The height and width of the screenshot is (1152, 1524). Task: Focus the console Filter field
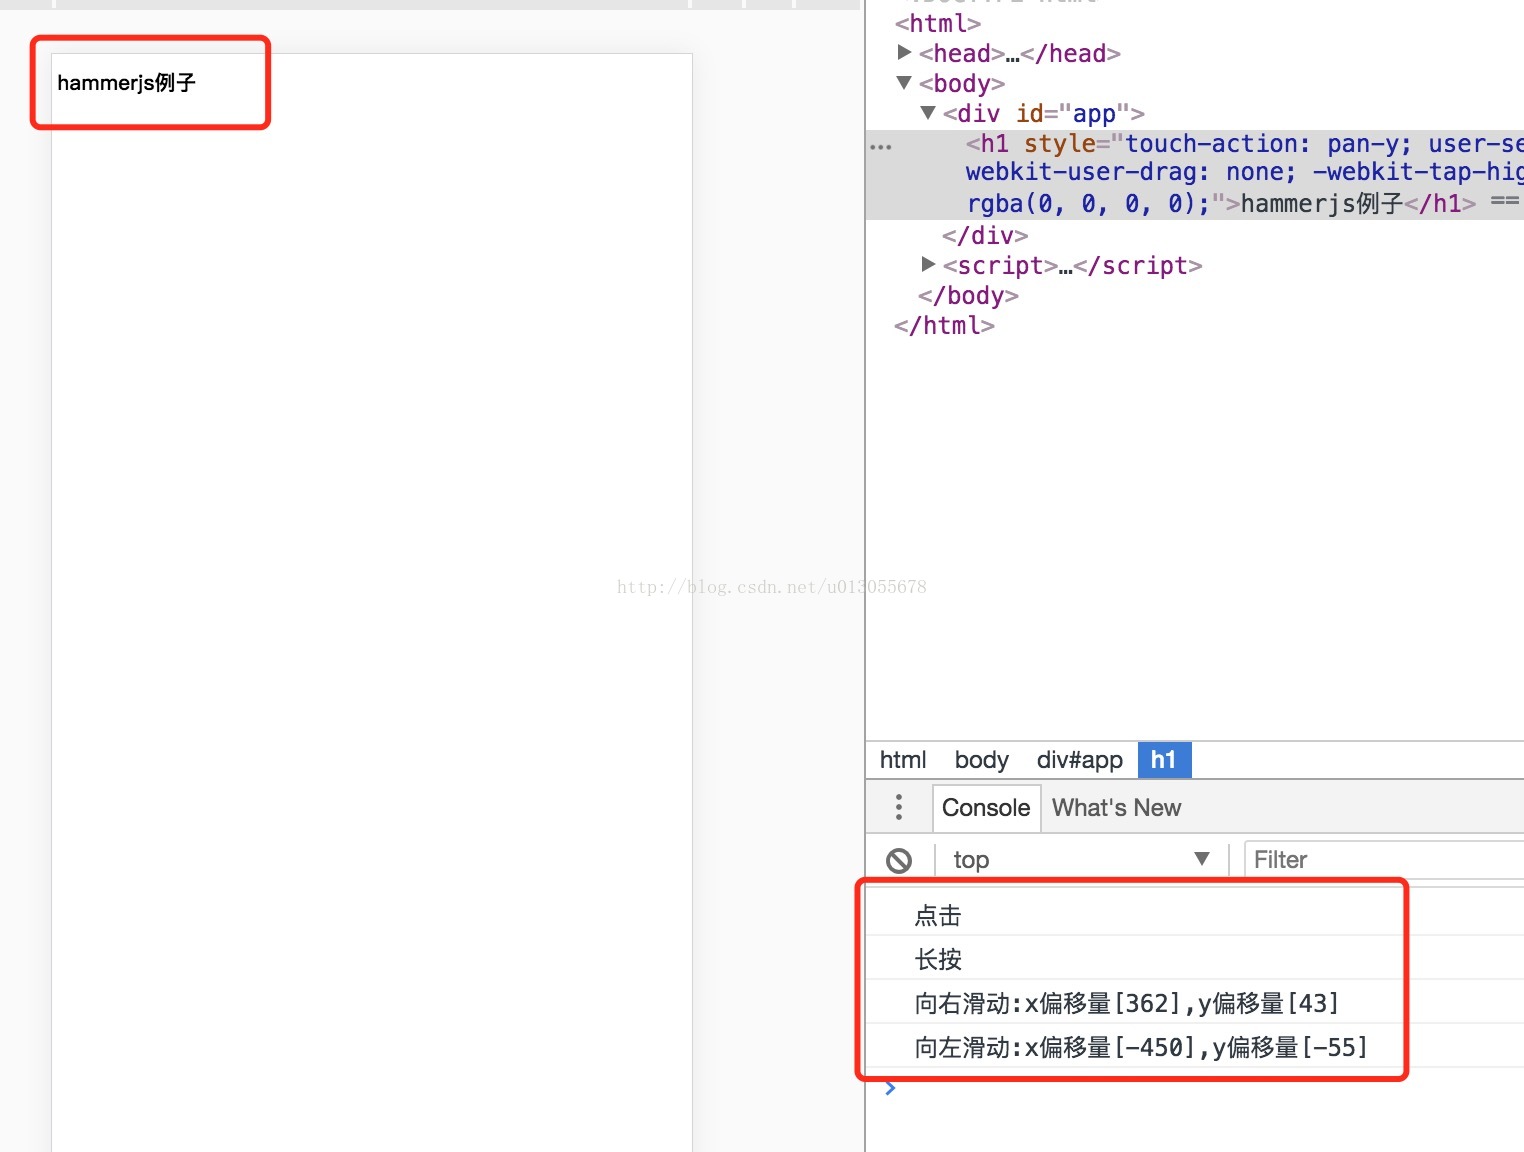pos(1384,860)
